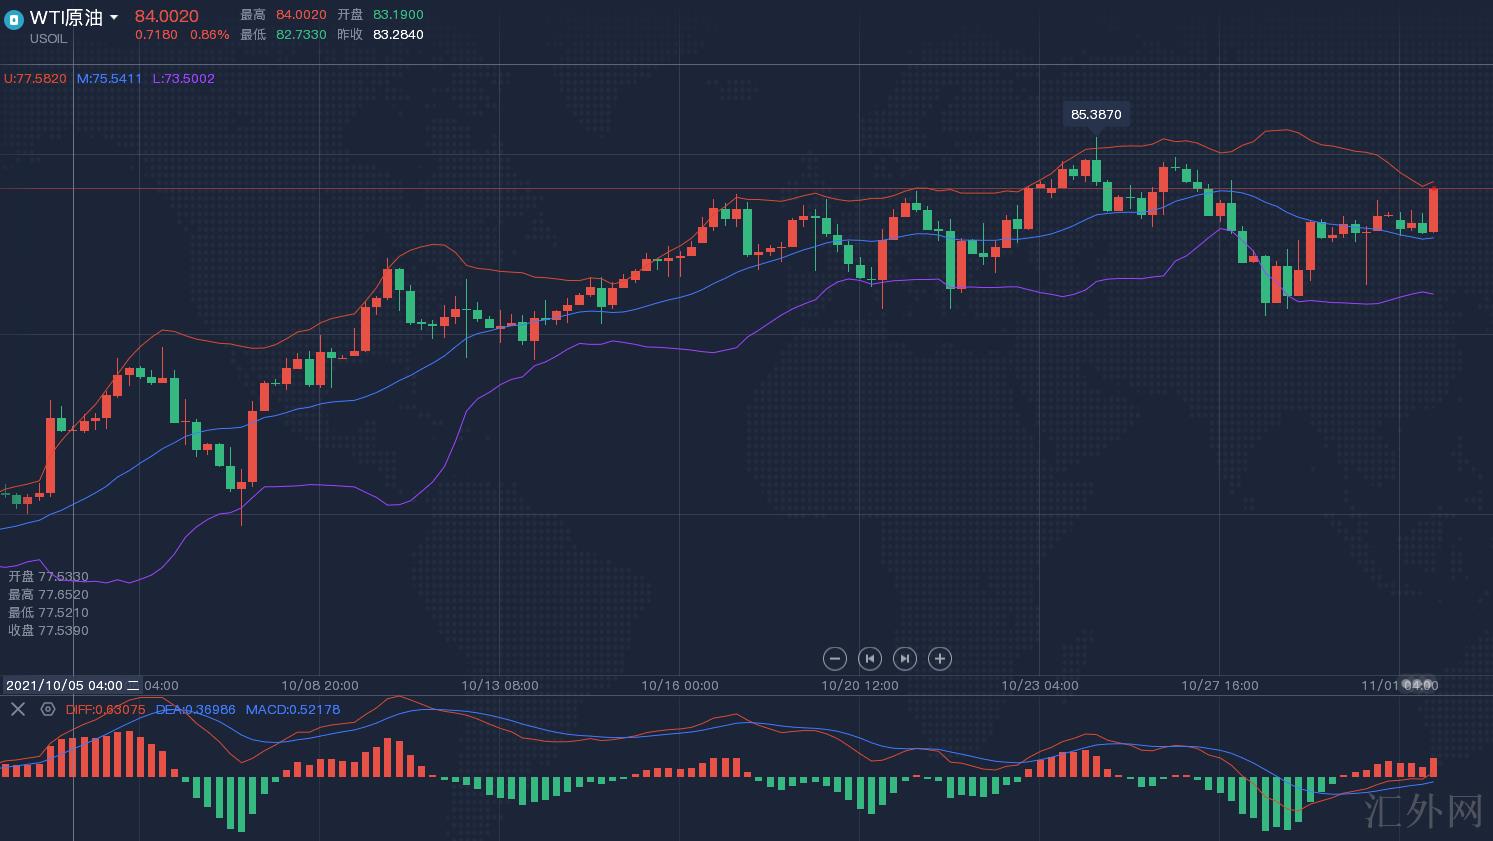Click the USOIL ticker code
The height and width of the screenshot is (841, 1493).
pos(48,39)
